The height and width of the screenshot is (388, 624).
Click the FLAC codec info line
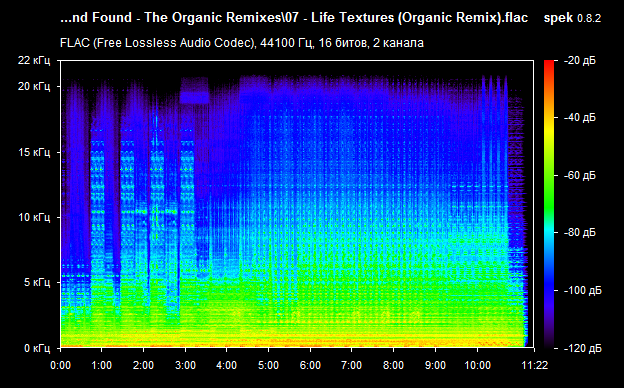pyautogui.click(x=242, y=43)
